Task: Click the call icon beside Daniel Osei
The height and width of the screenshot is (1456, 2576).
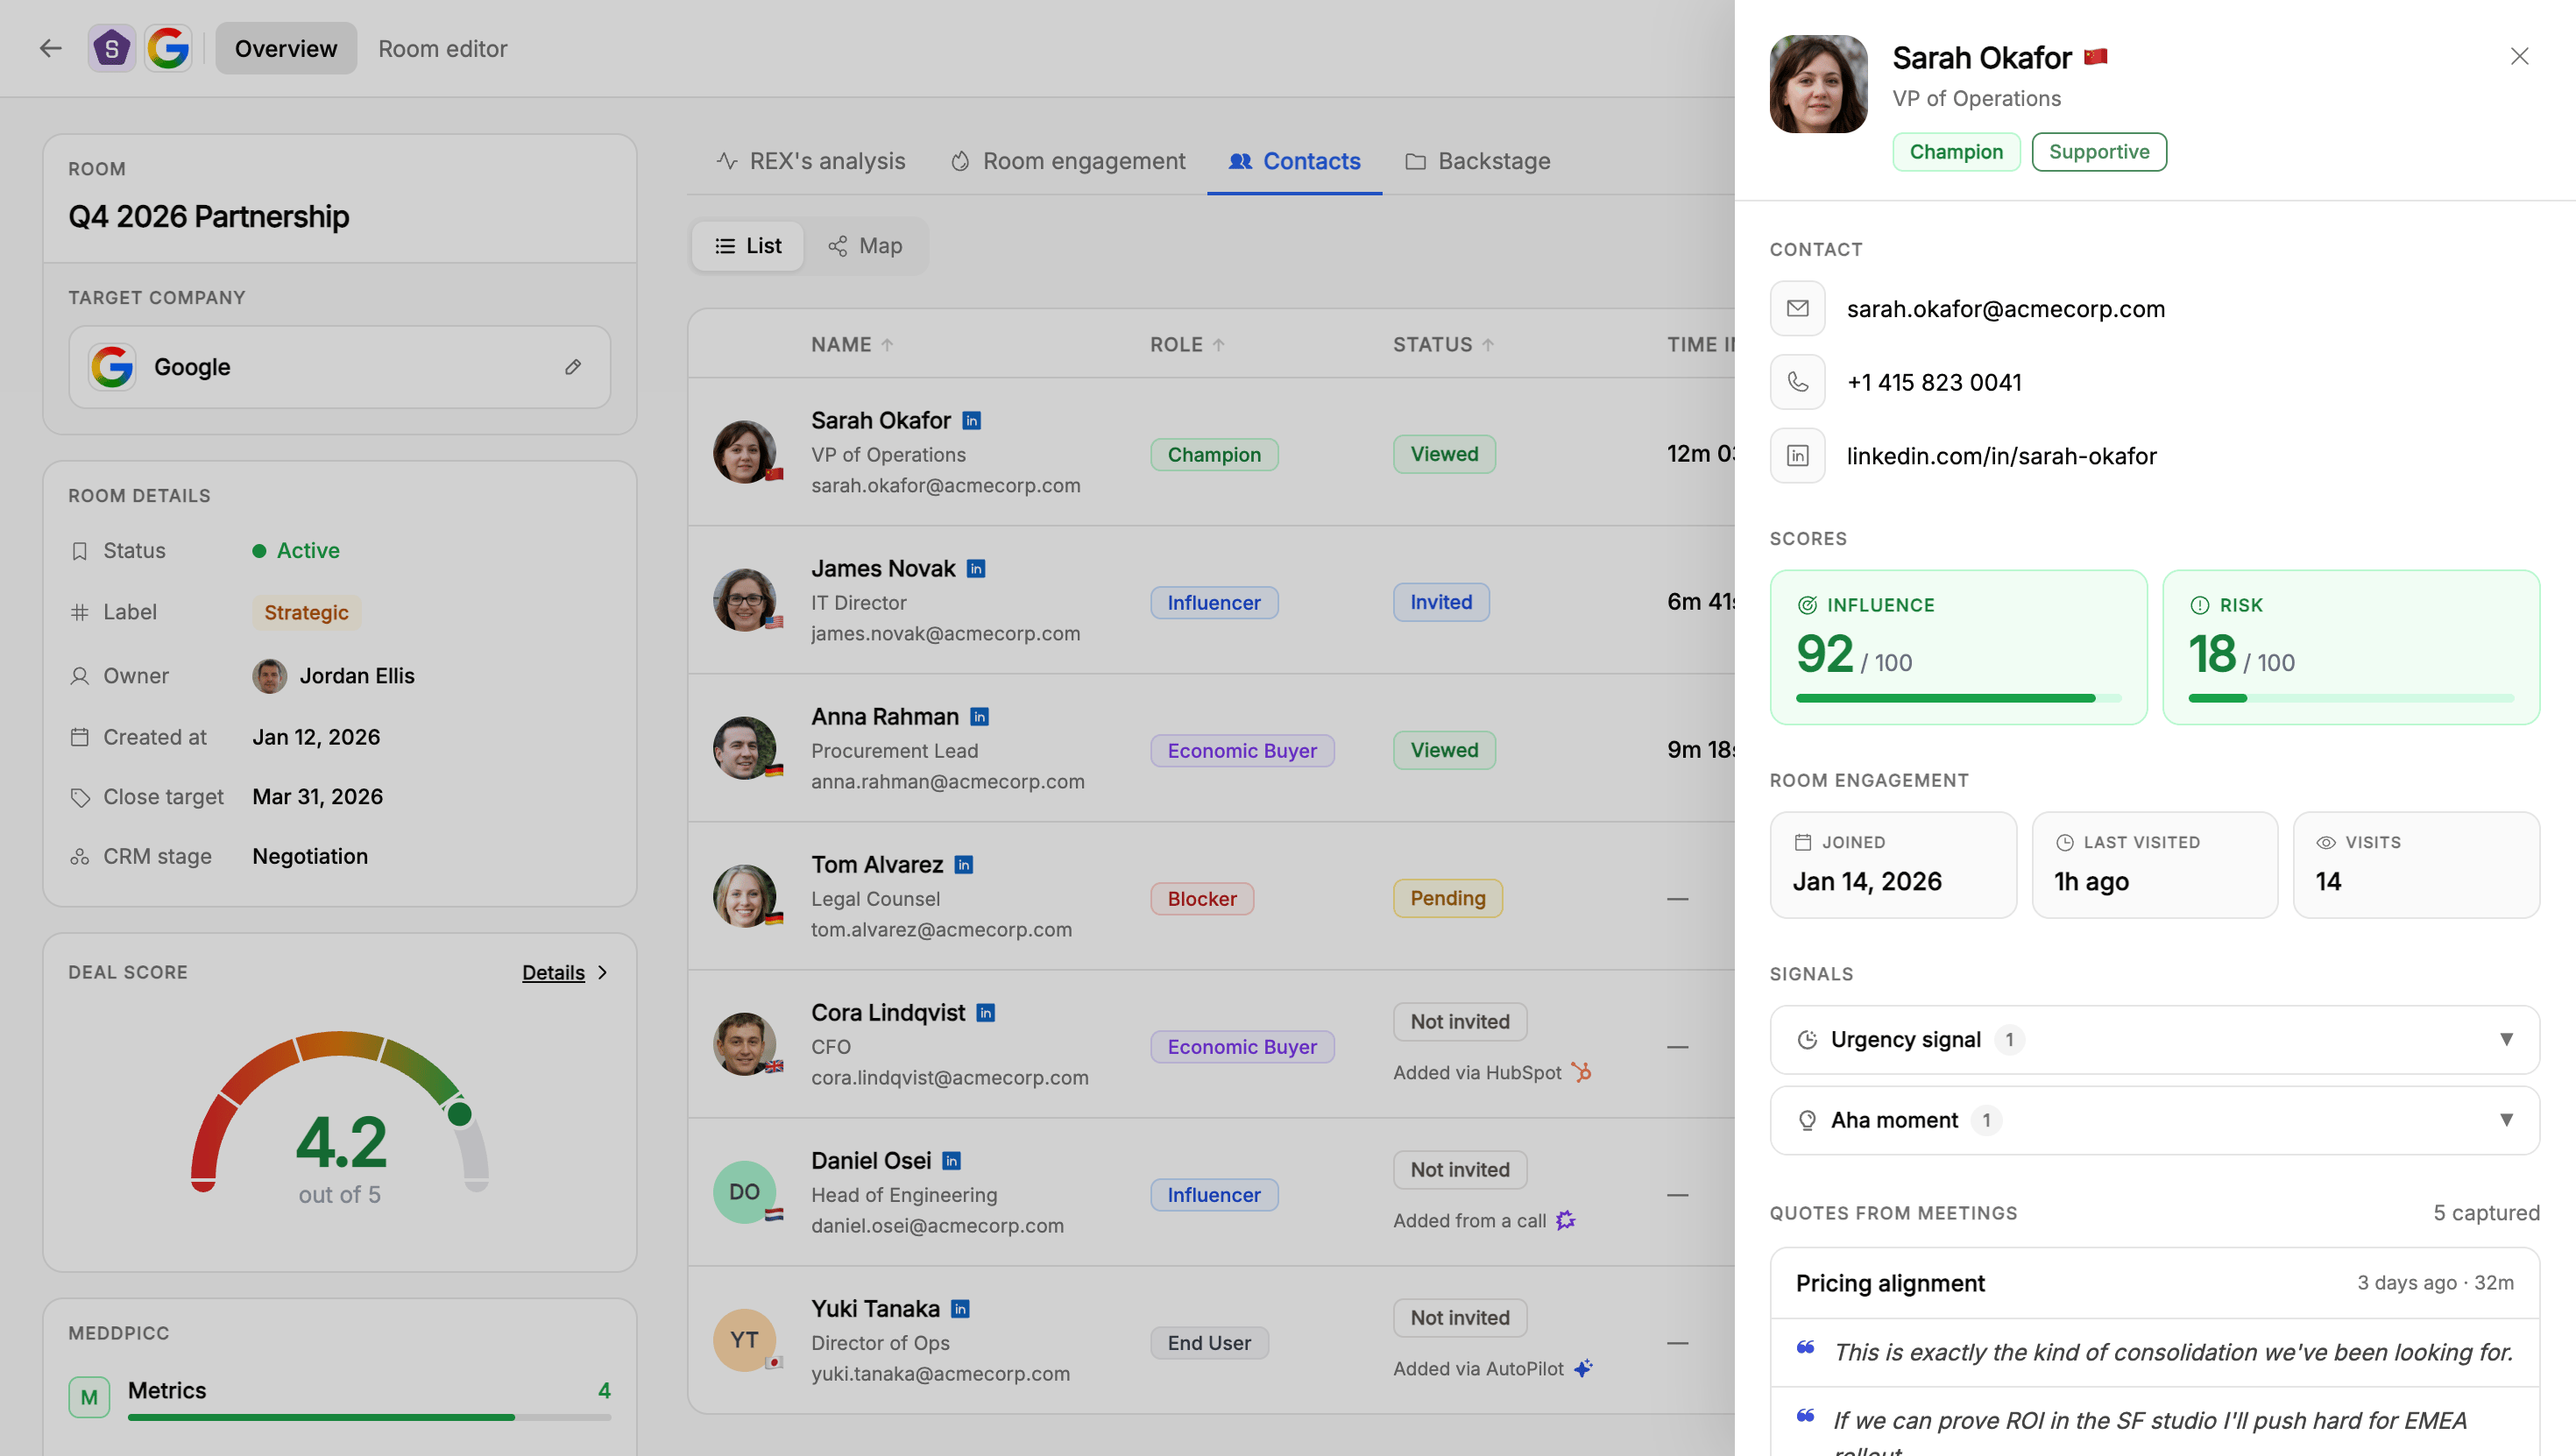Action: pos(1566,1220)
